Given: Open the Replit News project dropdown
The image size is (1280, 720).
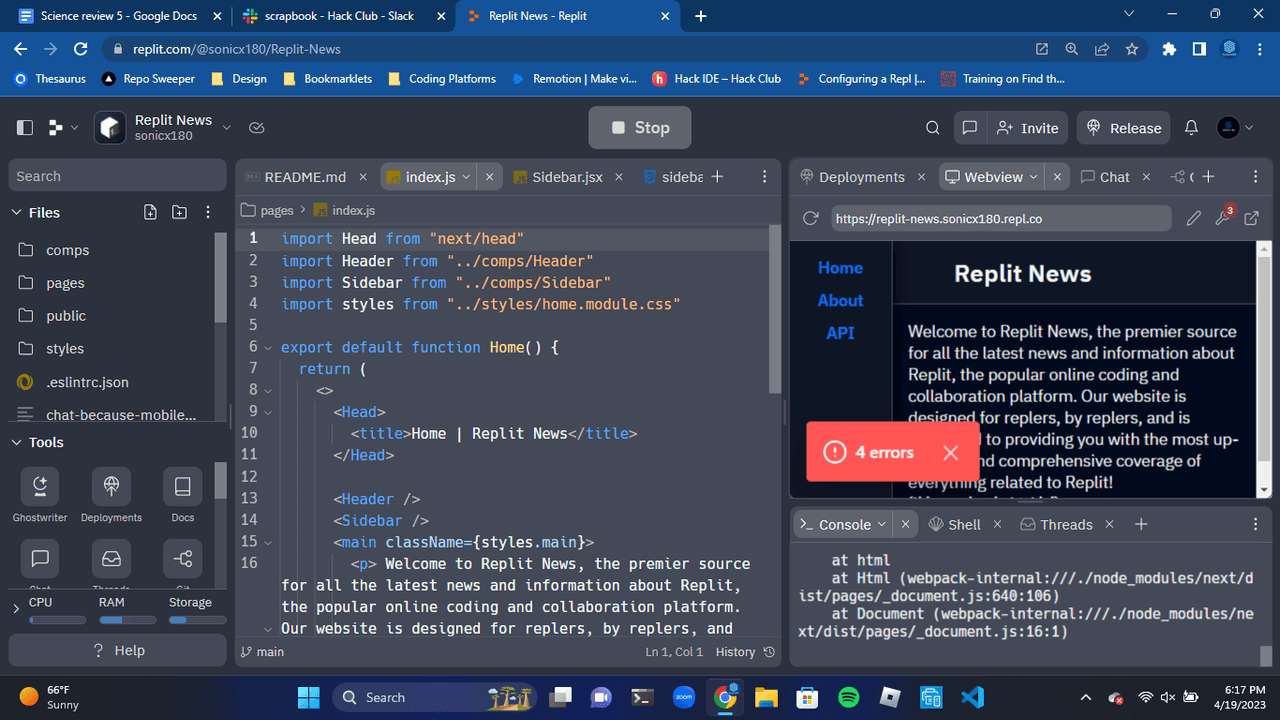Looking at the screenshot, I should tap(227, 128).
